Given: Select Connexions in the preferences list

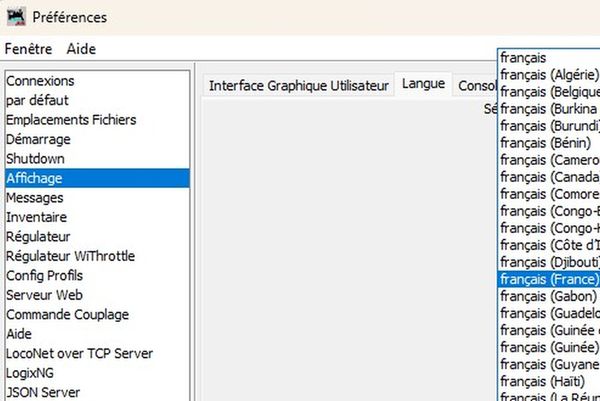Looking at the screenshot, I should coord(40,81).
